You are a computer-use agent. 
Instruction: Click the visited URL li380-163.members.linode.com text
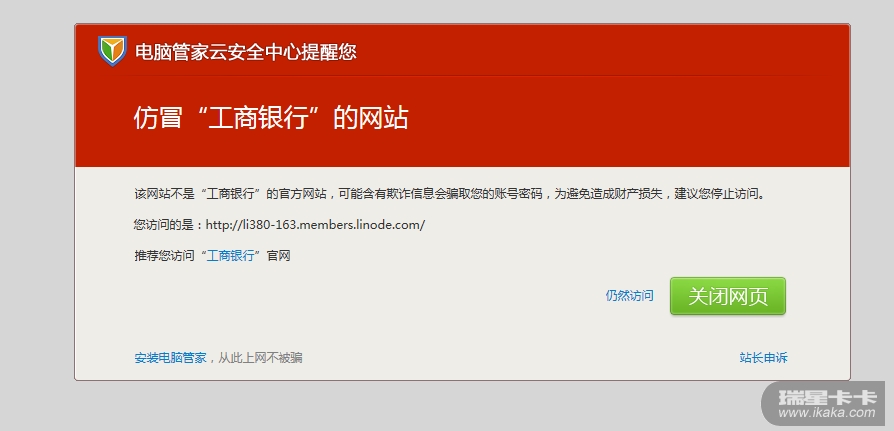tap(315, 225)
